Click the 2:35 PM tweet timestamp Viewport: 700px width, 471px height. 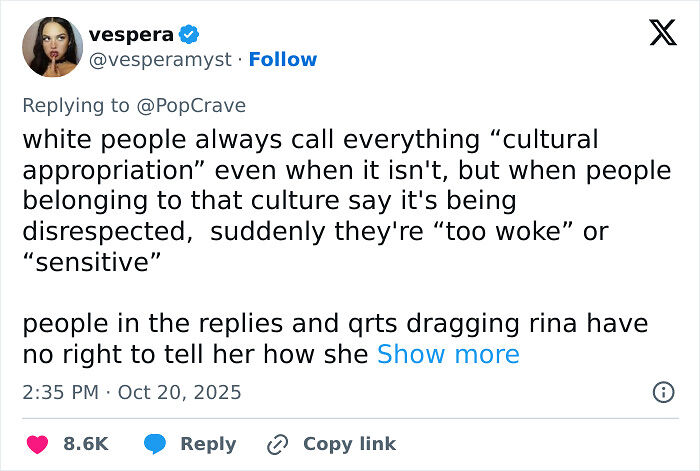[60, 391]
